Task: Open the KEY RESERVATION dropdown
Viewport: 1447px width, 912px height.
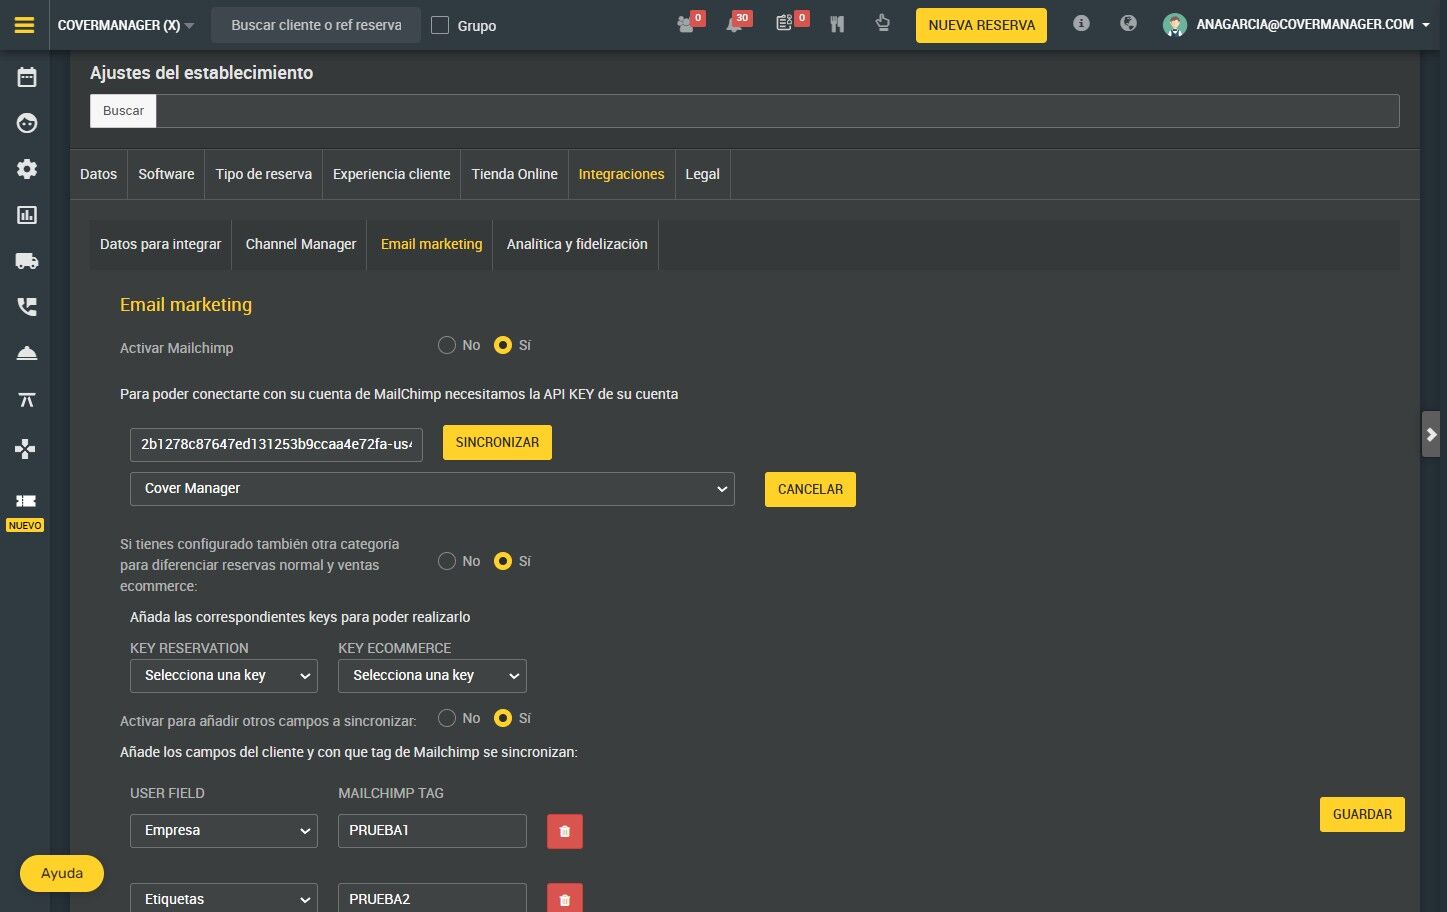Action: click(x=224, y=676)
